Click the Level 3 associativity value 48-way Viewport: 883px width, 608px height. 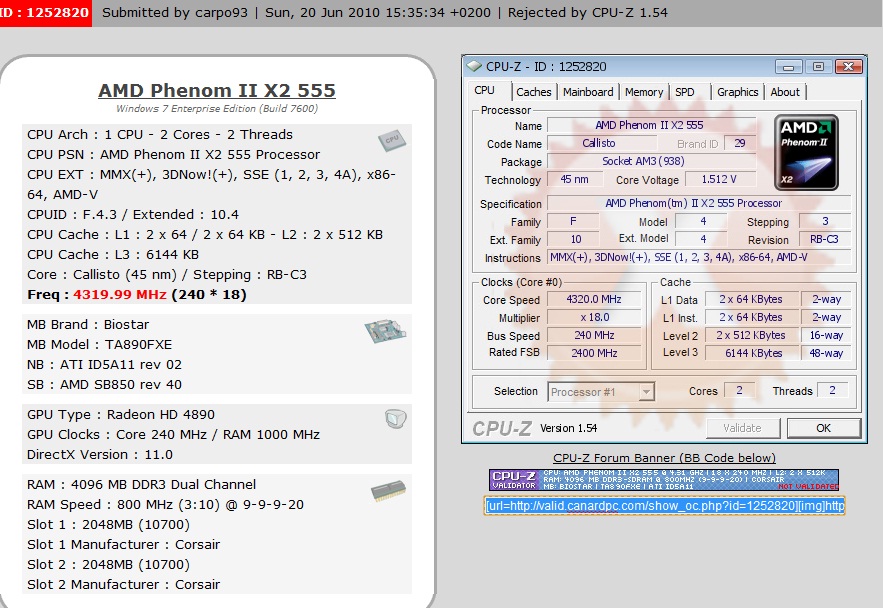tap(826, 353)
